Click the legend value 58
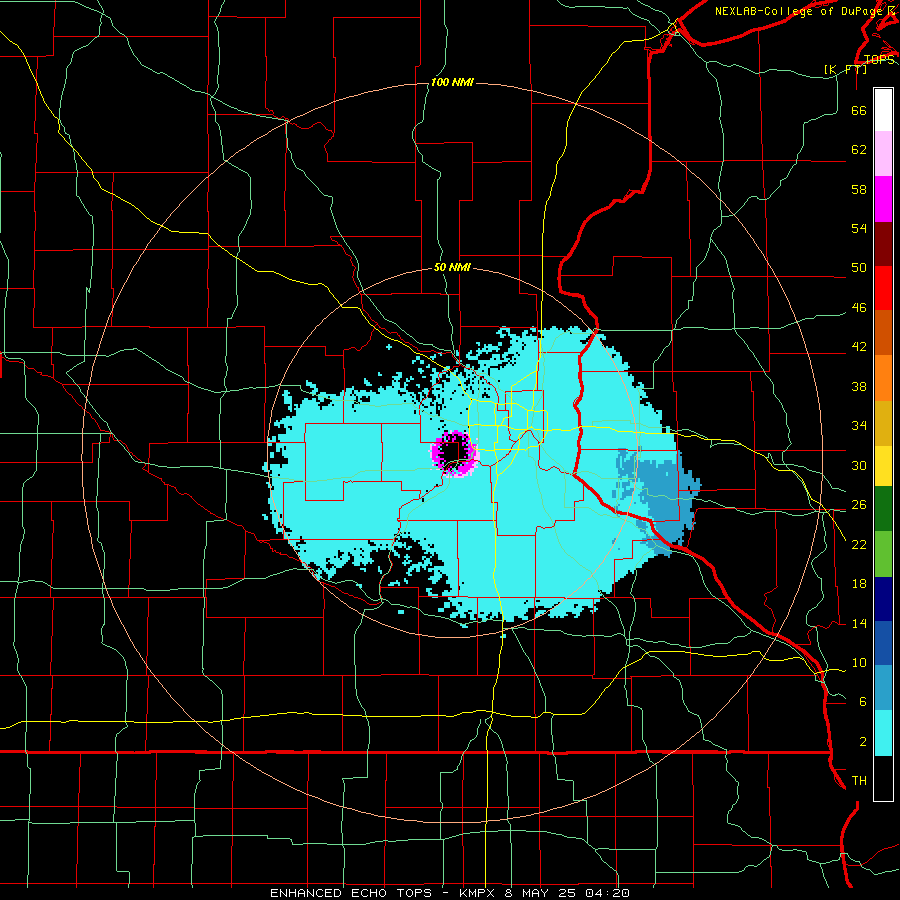The width and height of the screenshot is (900, 900). (x=859, y=189)
